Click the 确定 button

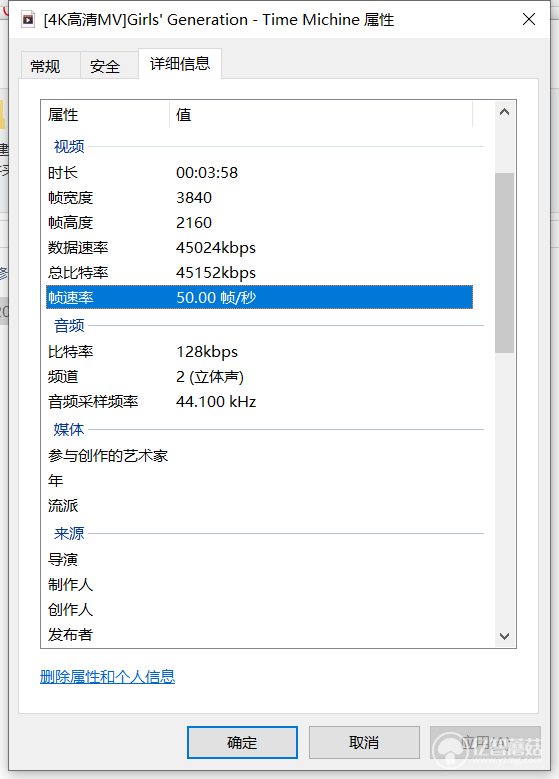coord(242,742)
